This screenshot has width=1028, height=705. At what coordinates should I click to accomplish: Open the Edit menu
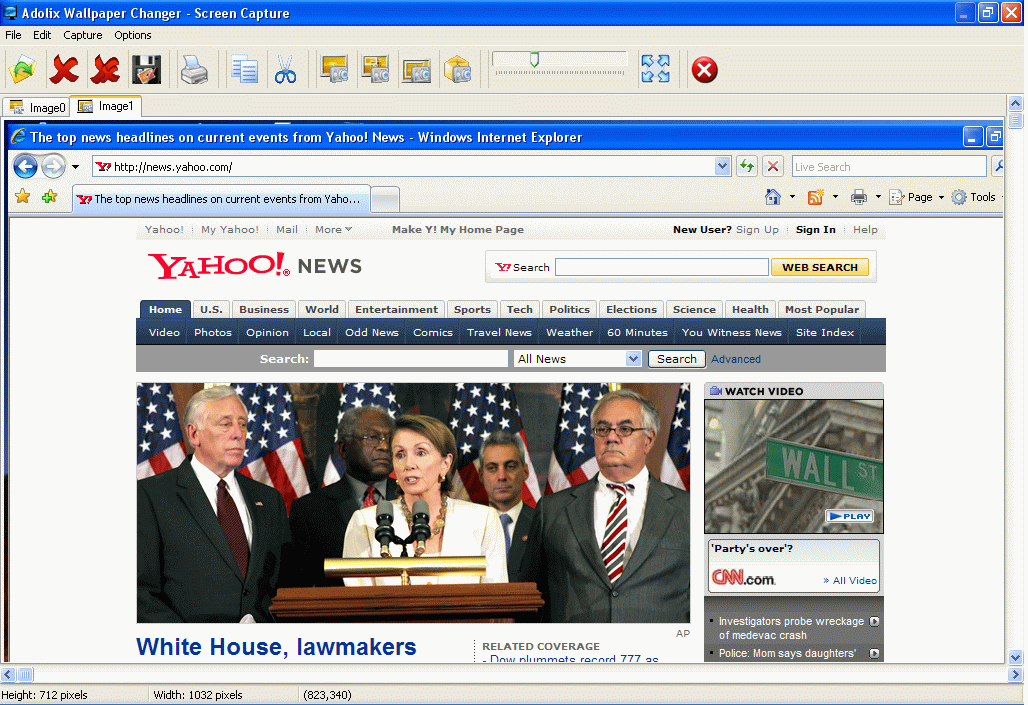click(x=42, y=35)
